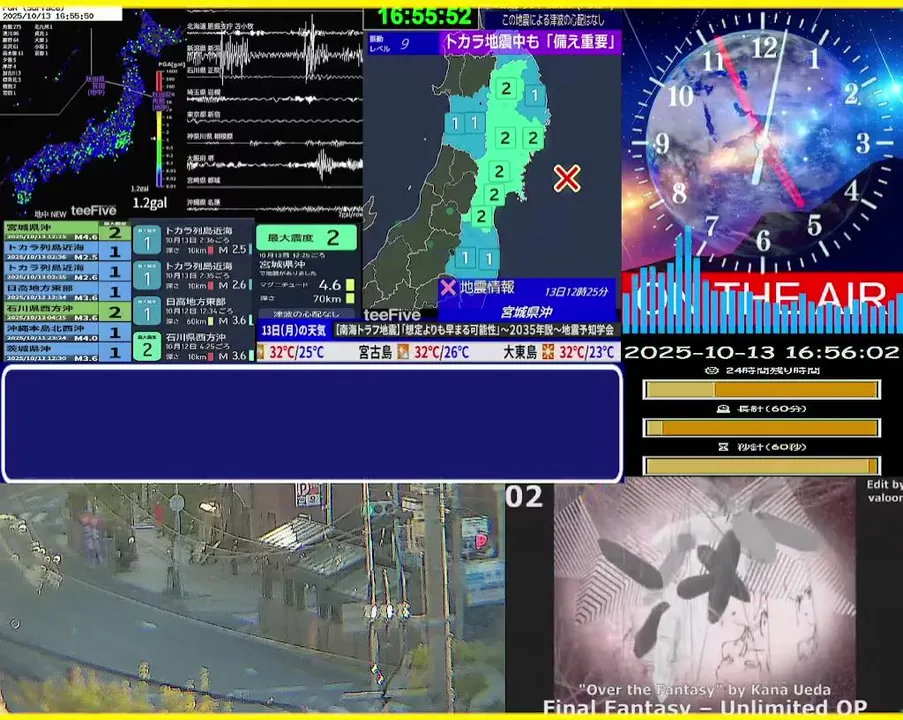Click the 2025-10-13 16:56:02 timestamp
The width and height of the screenshot is (903, 720).
click(761, 352)
